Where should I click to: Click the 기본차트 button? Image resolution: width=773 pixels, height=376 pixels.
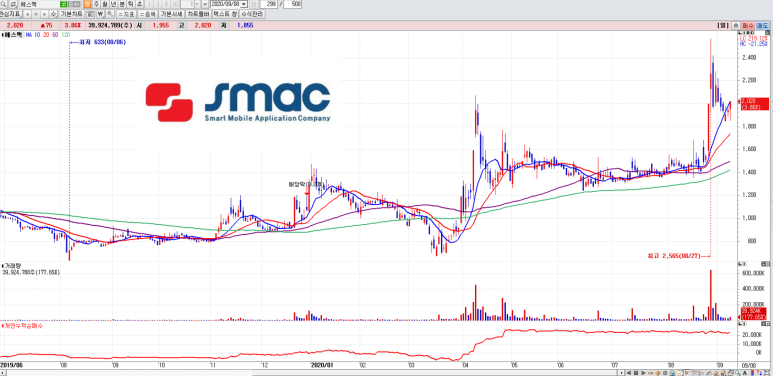click(x=71, y=14)
